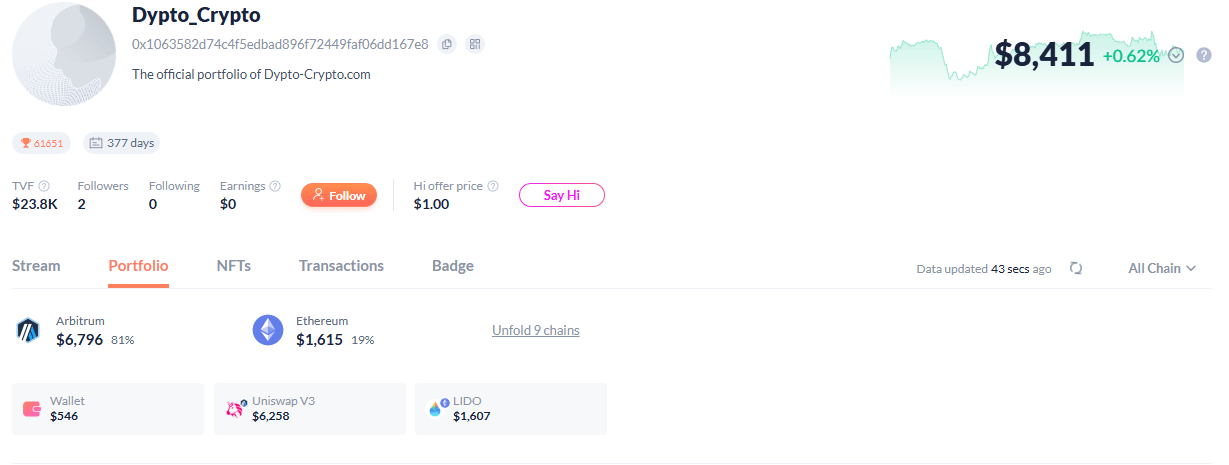
Task: Expand the portfolio value change chevron
Action: coord(1176,55)
